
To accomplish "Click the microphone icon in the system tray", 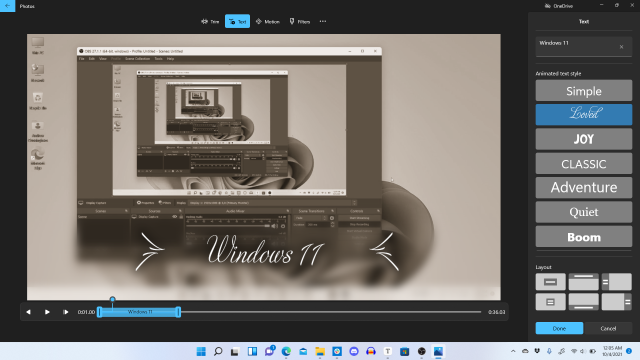I will pyautogui.click(x=549, y=351).
